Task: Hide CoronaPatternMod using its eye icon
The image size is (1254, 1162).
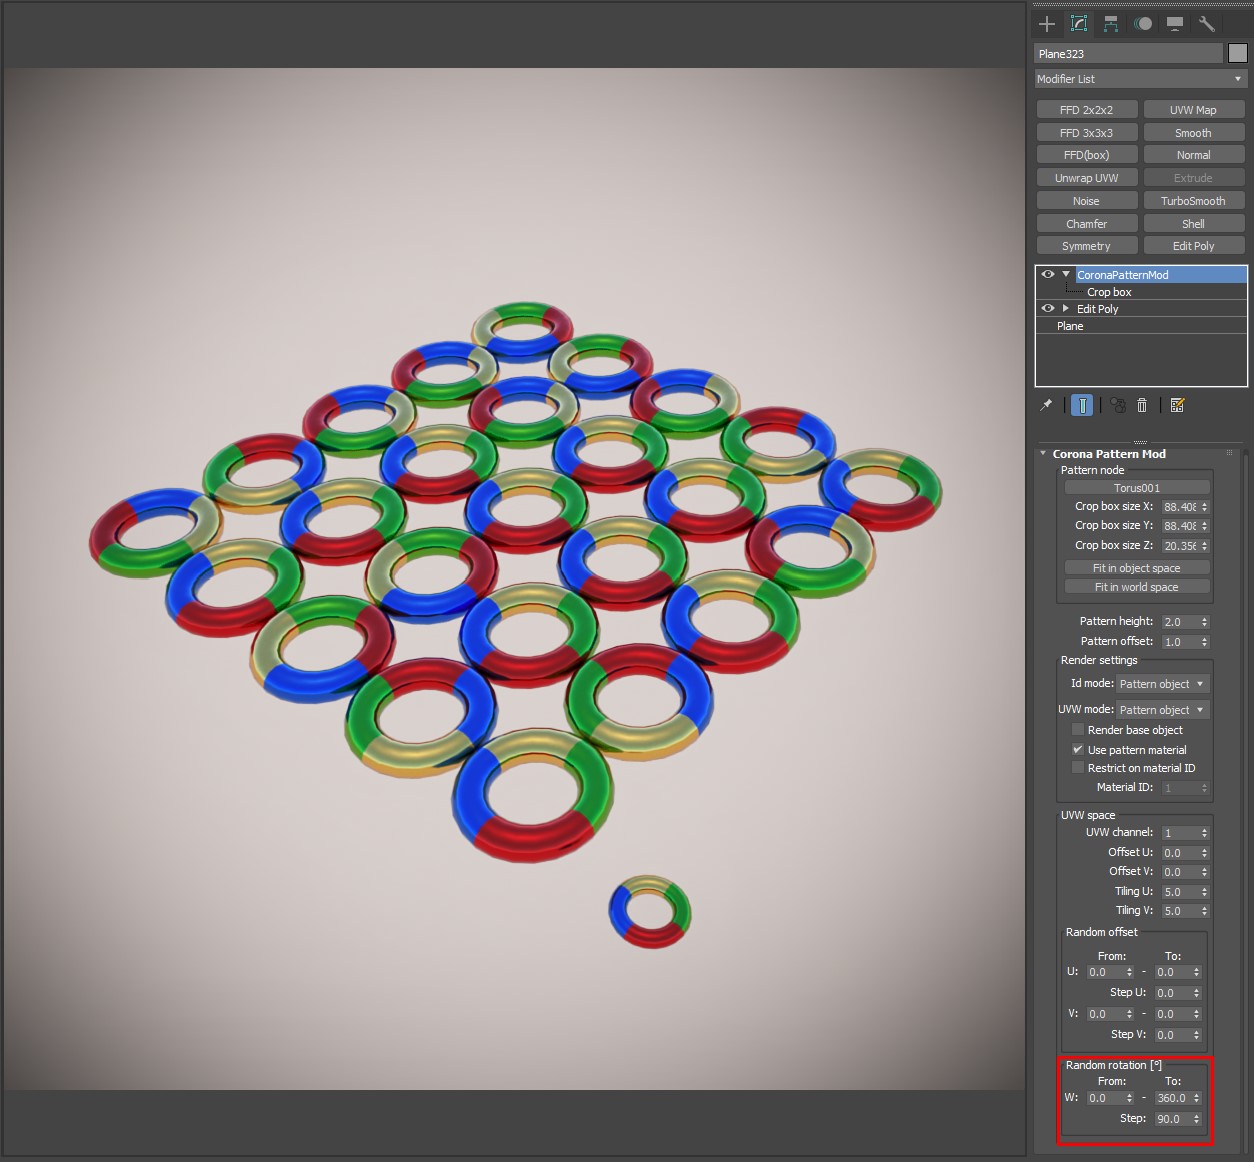Action: click(x=1047, y=274)
